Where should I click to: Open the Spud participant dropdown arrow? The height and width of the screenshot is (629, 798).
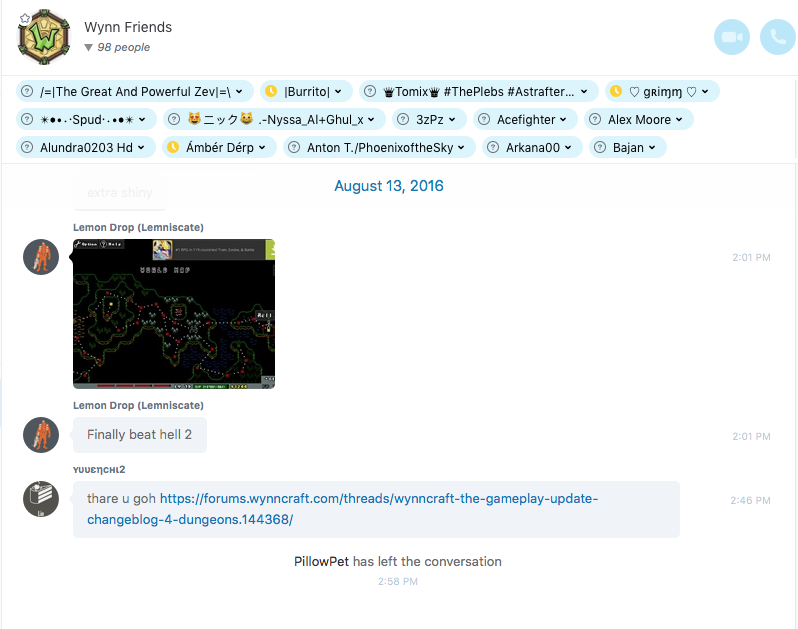point(142,120)
